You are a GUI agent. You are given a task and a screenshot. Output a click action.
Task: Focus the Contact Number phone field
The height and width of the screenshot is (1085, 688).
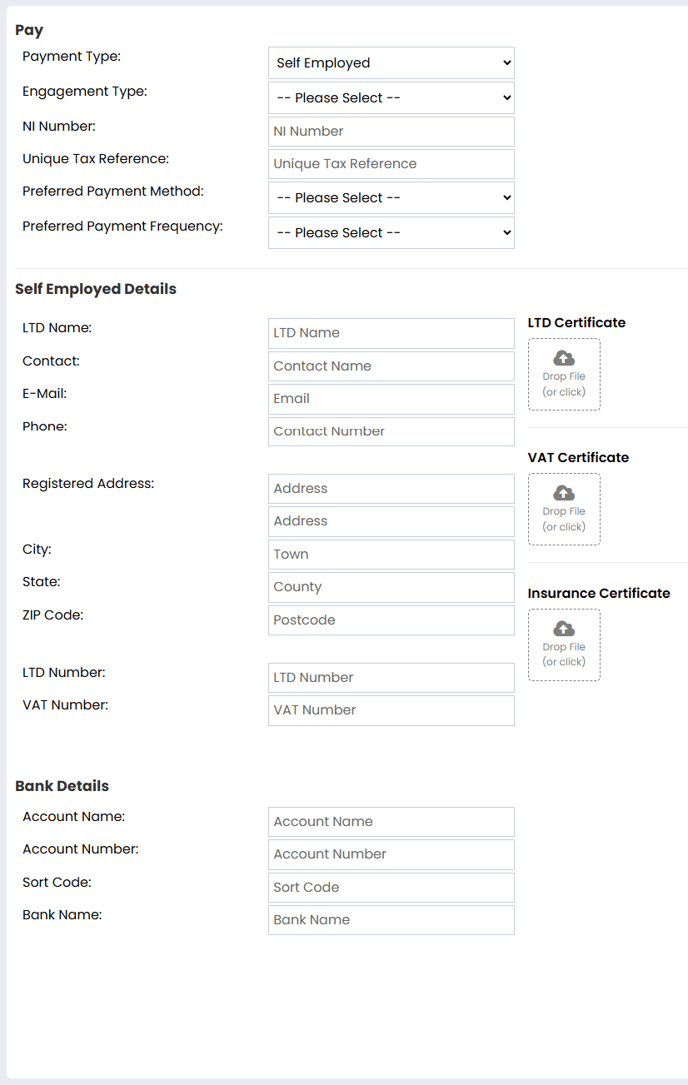click(x=391, y=431)
